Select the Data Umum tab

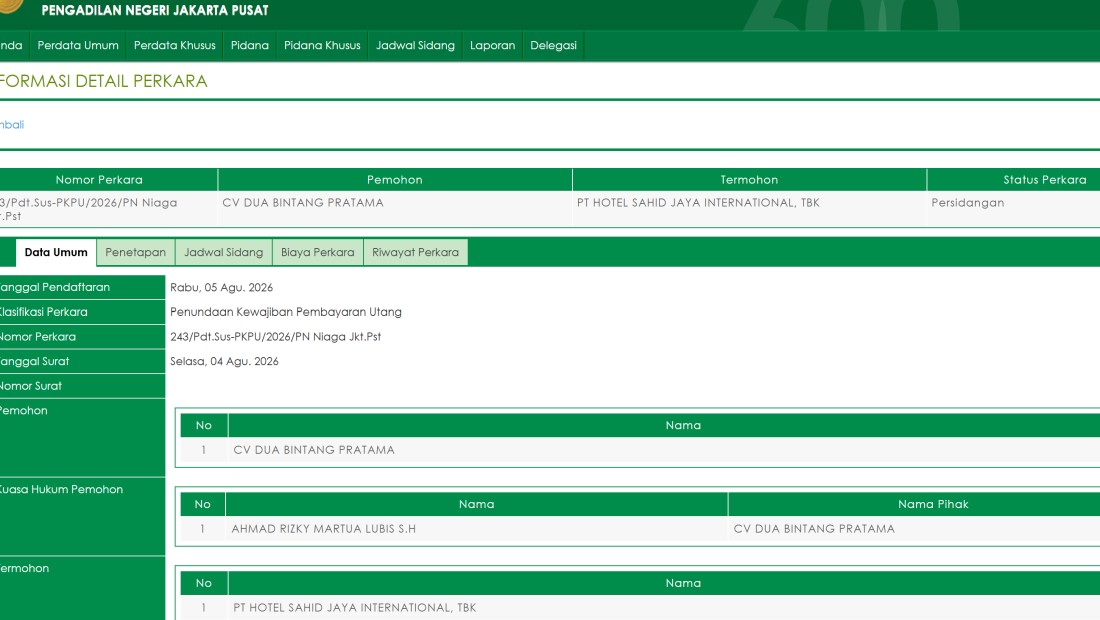point(56,252)
